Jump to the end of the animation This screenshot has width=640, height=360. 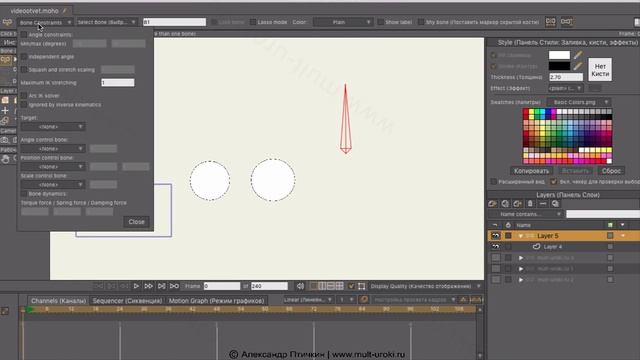tap(162, 286)
